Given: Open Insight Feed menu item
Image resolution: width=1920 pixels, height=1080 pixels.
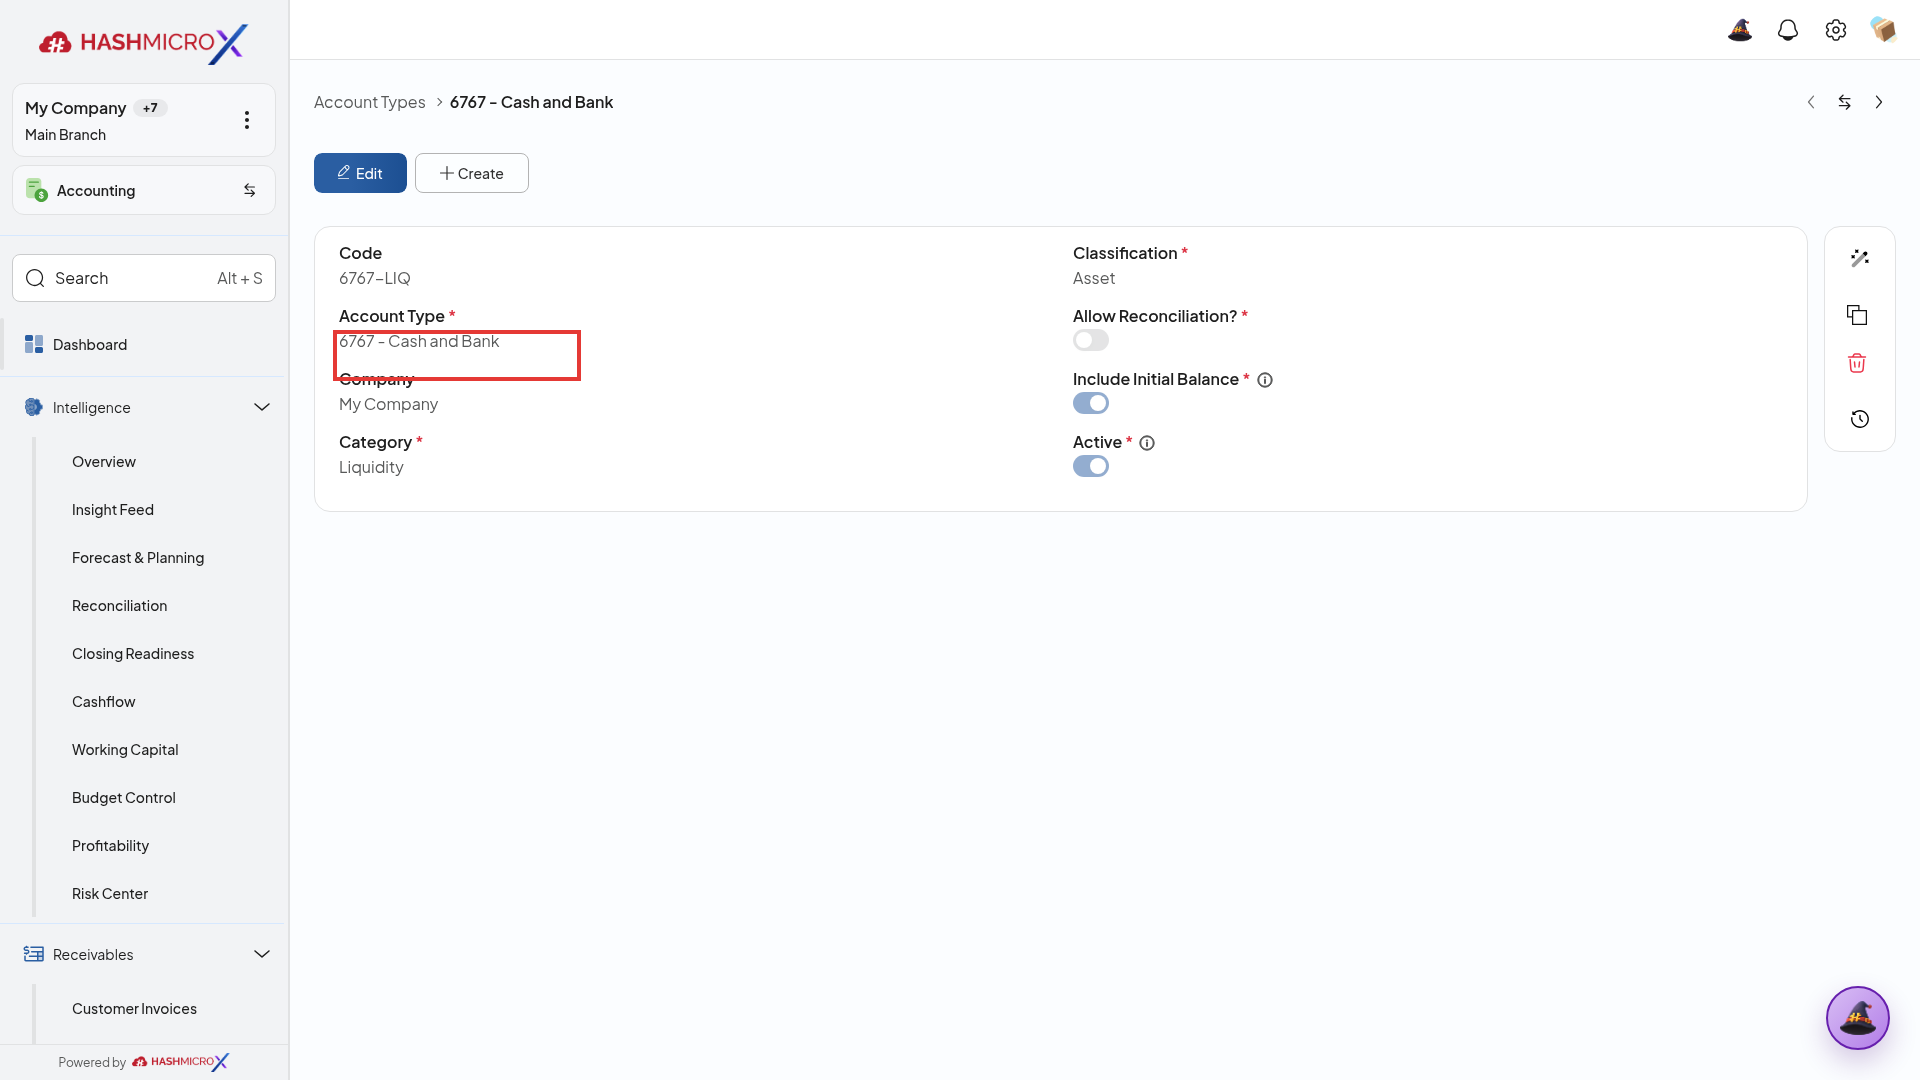Looking at the screenshot, I should coord(113,509).
